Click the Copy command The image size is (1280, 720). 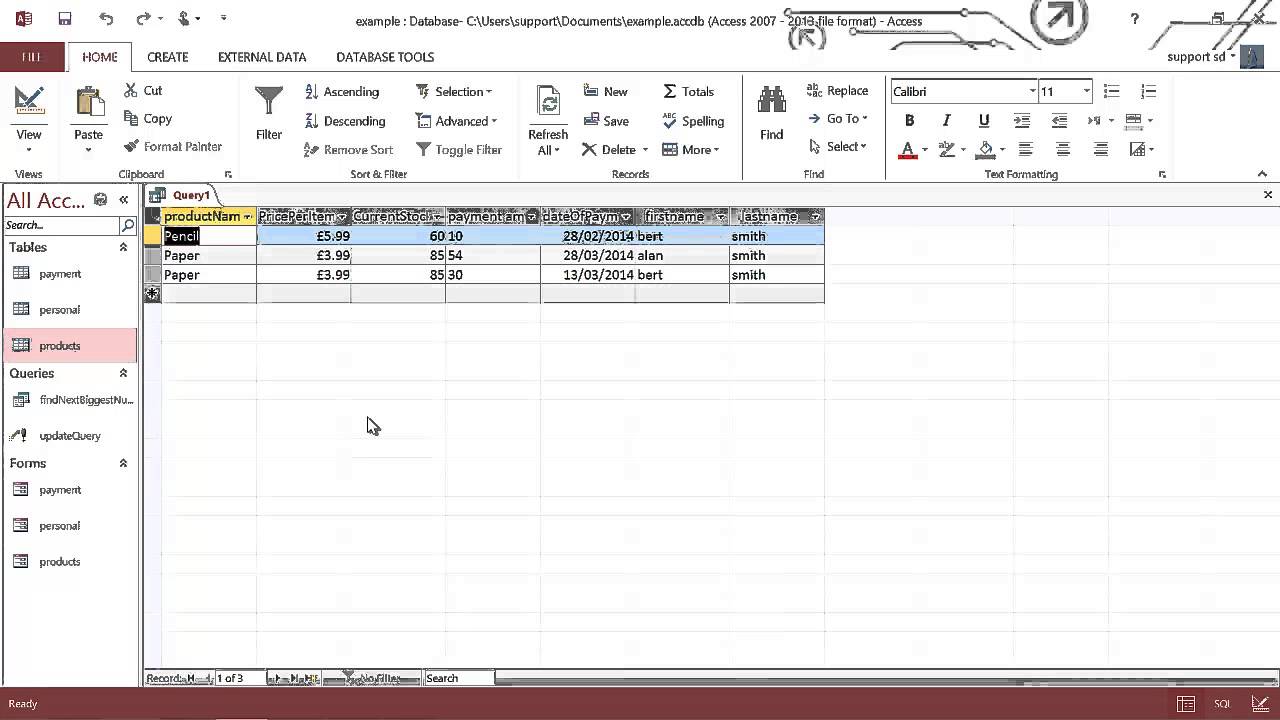(x=148, y=118)
